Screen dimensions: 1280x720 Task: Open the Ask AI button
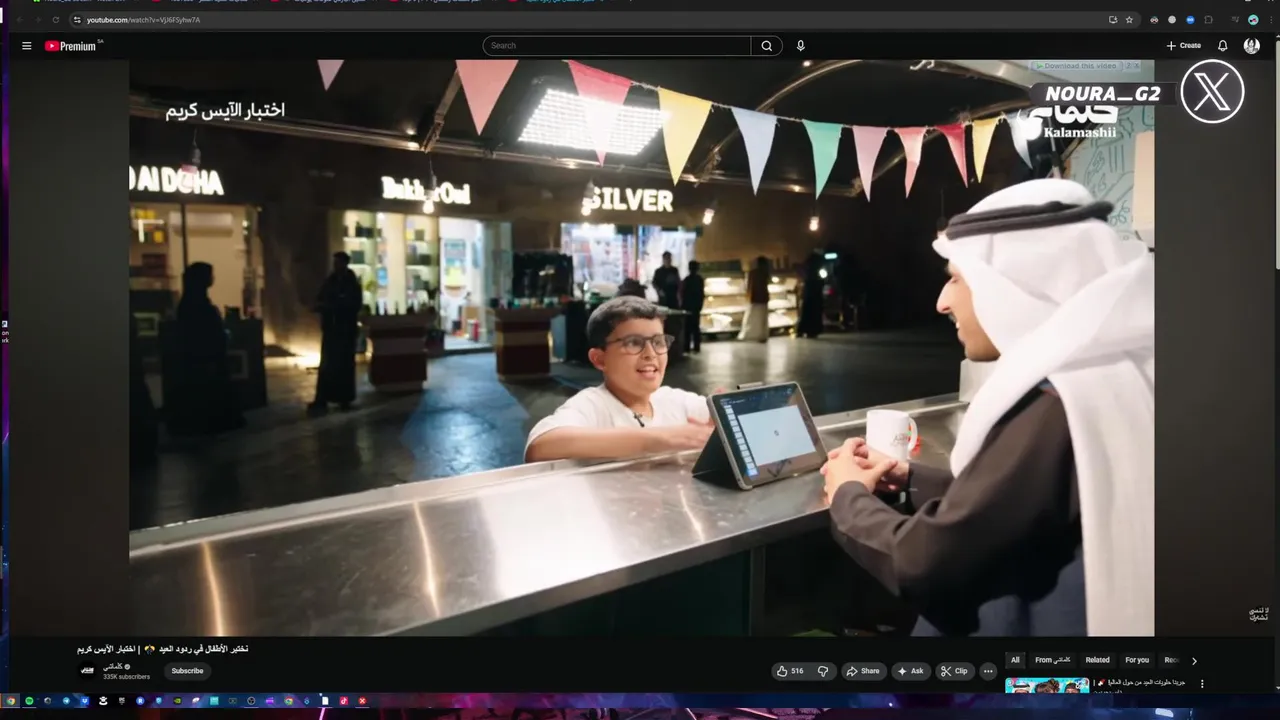tap(910, 671)
